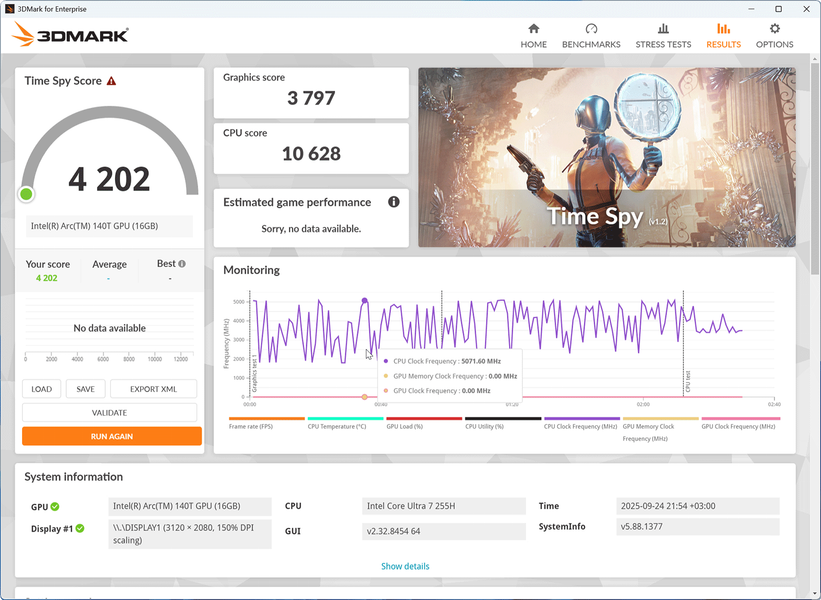Maximize the 3DMark window
821x600 pixels.
pyautogui.click(x=779, y=9)
